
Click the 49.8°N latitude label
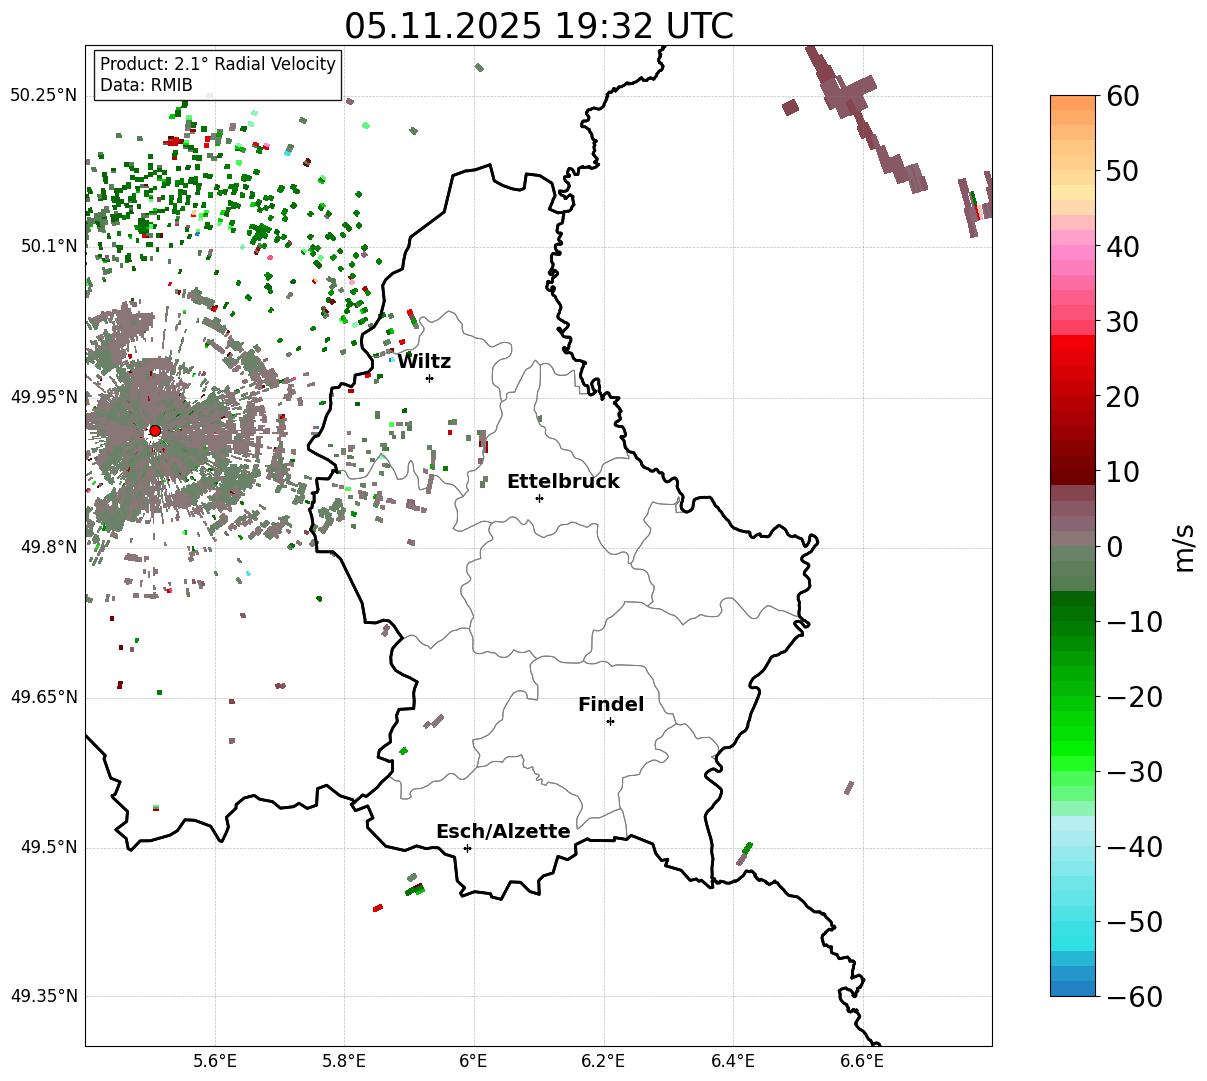click(x=48, y=547)
